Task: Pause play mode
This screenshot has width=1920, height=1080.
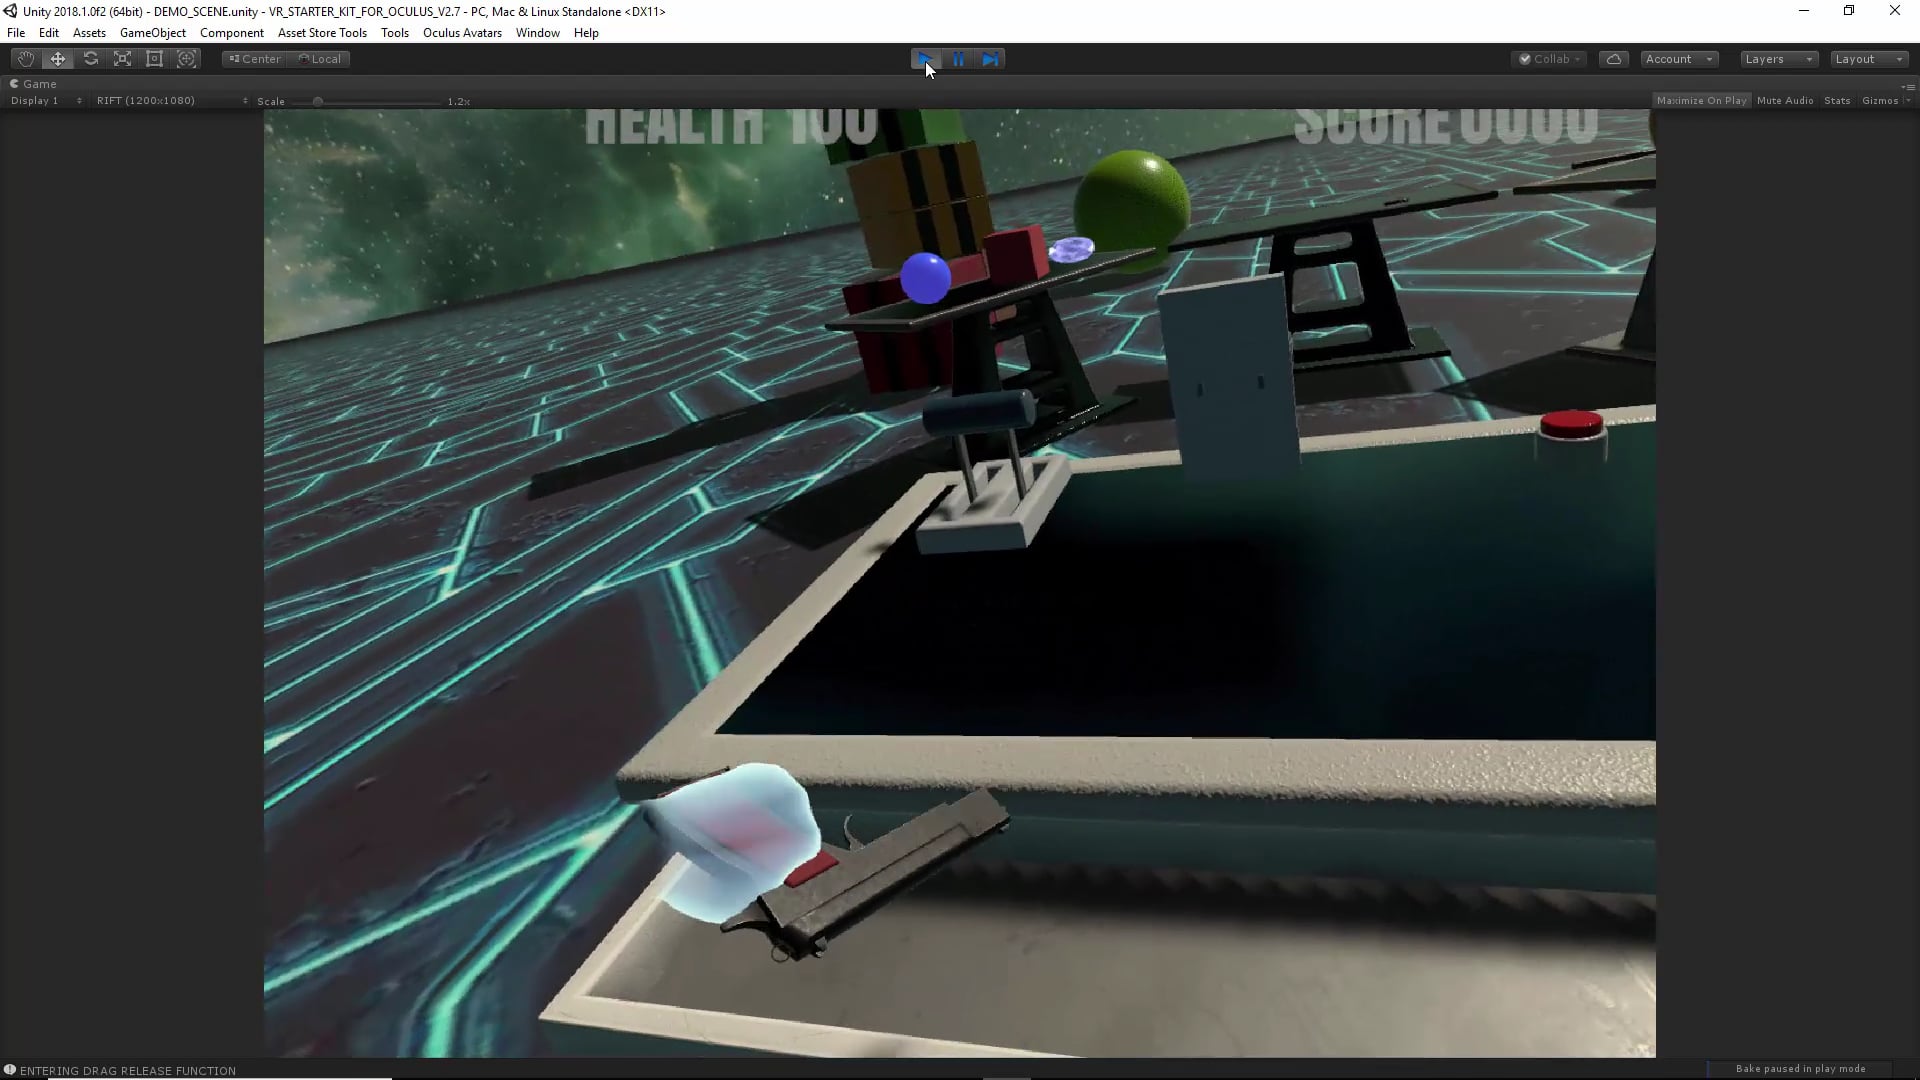Action: [957, 59]
